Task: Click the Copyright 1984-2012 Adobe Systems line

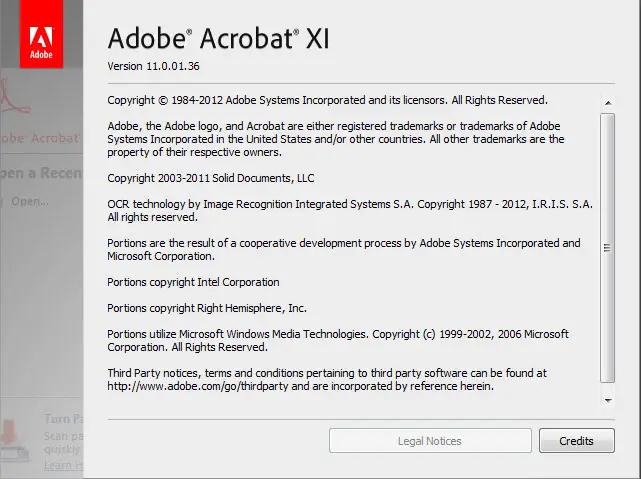Action: [327, 100]
